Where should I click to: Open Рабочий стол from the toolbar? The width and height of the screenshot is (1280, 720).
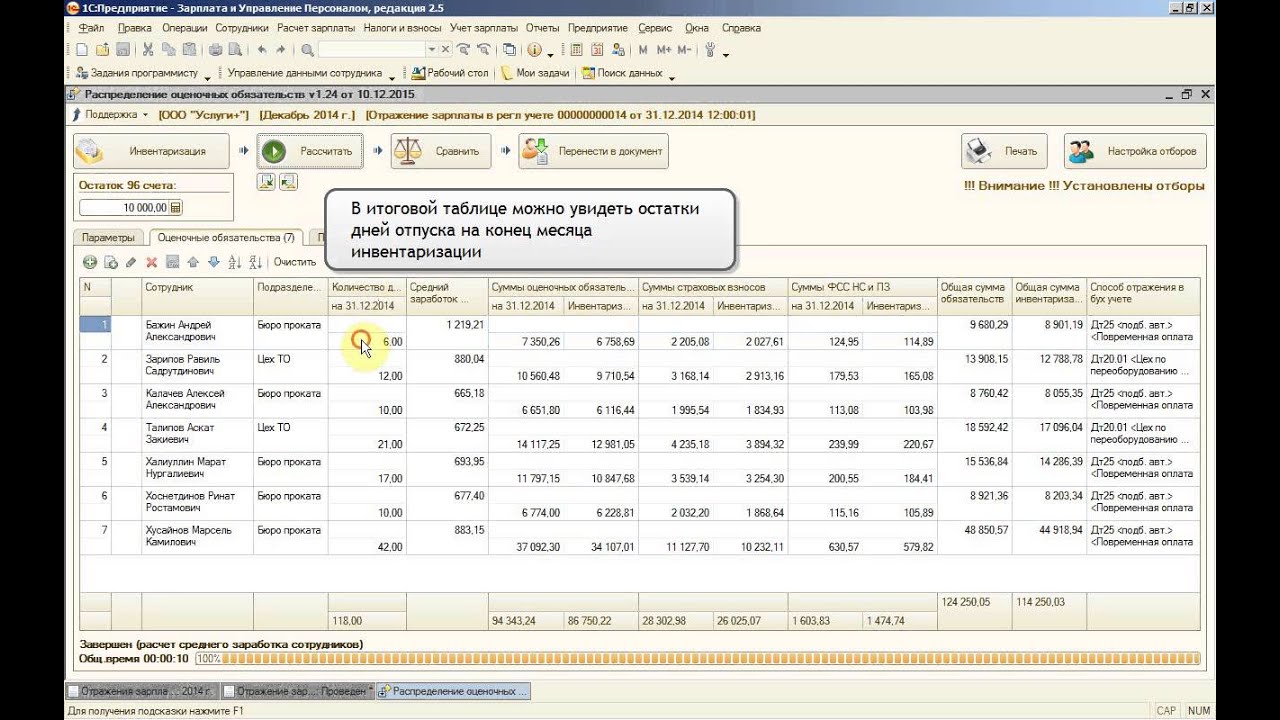(x=450, y=73)
